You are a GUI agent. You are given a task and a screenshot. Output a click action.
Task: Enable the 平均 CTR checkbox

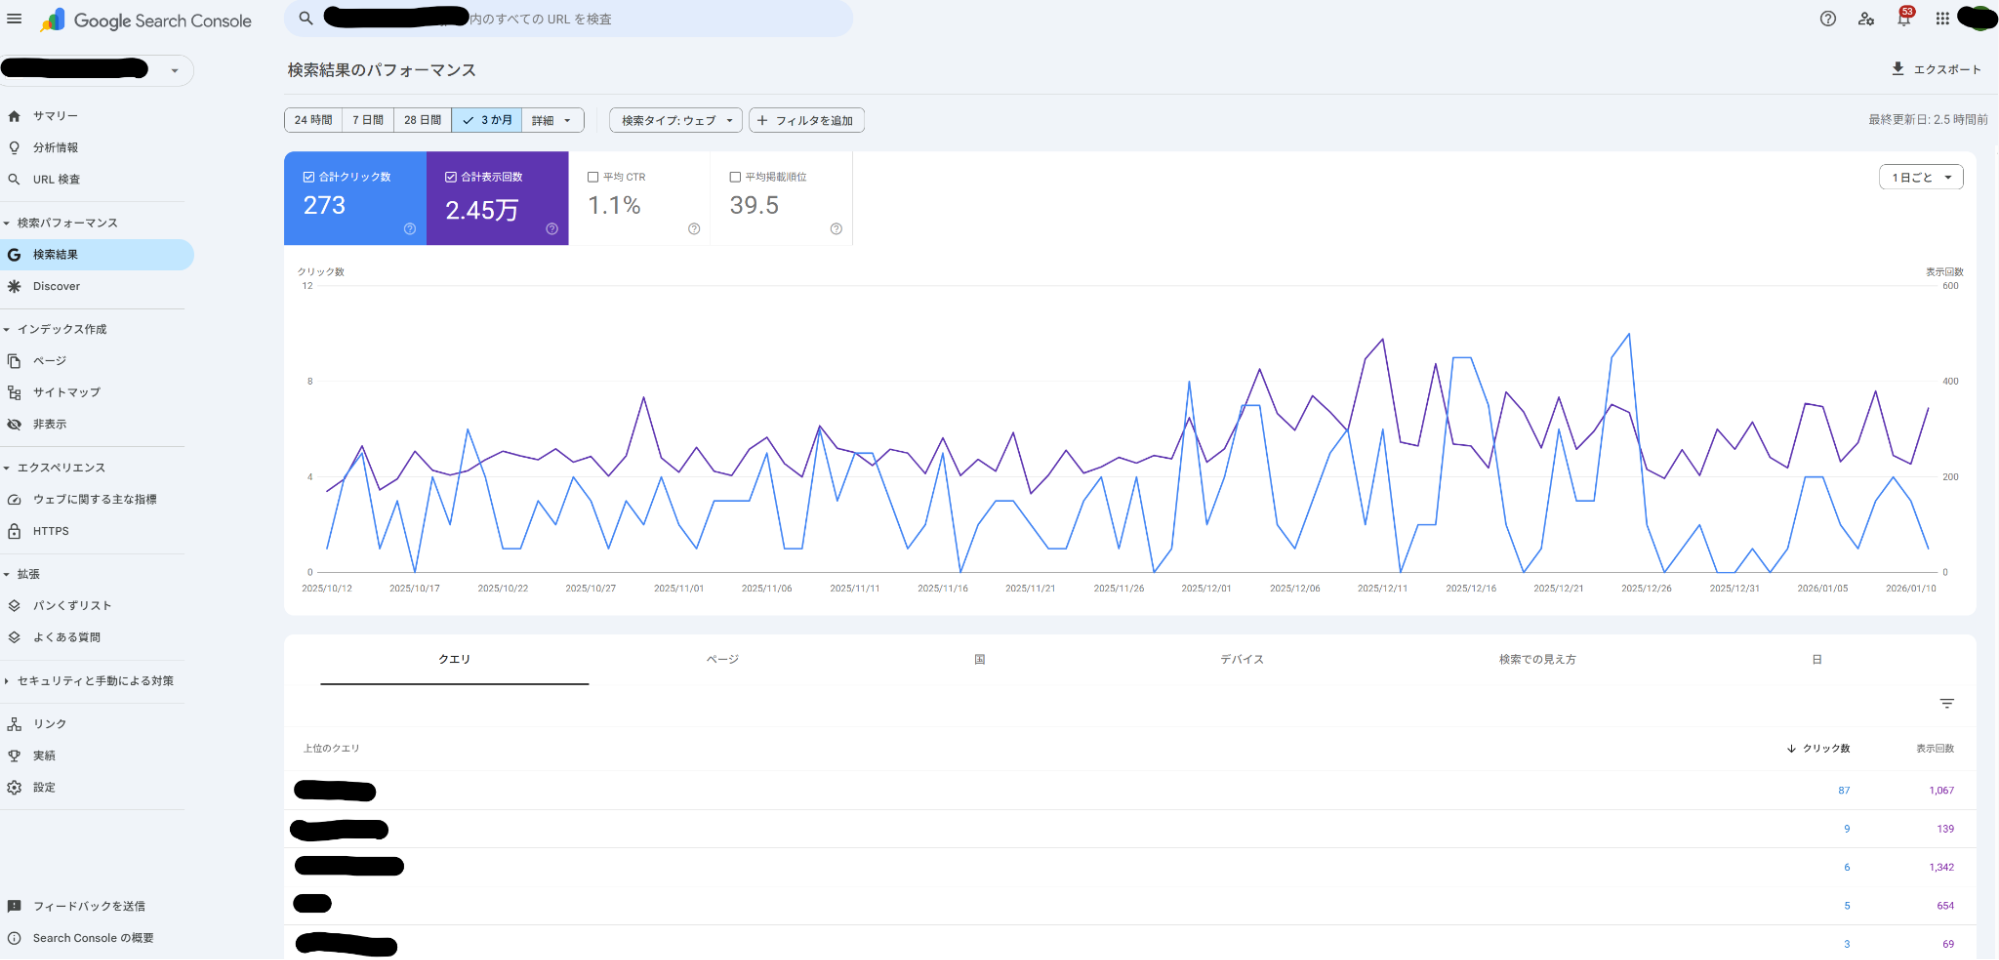(x=593, y=177)
